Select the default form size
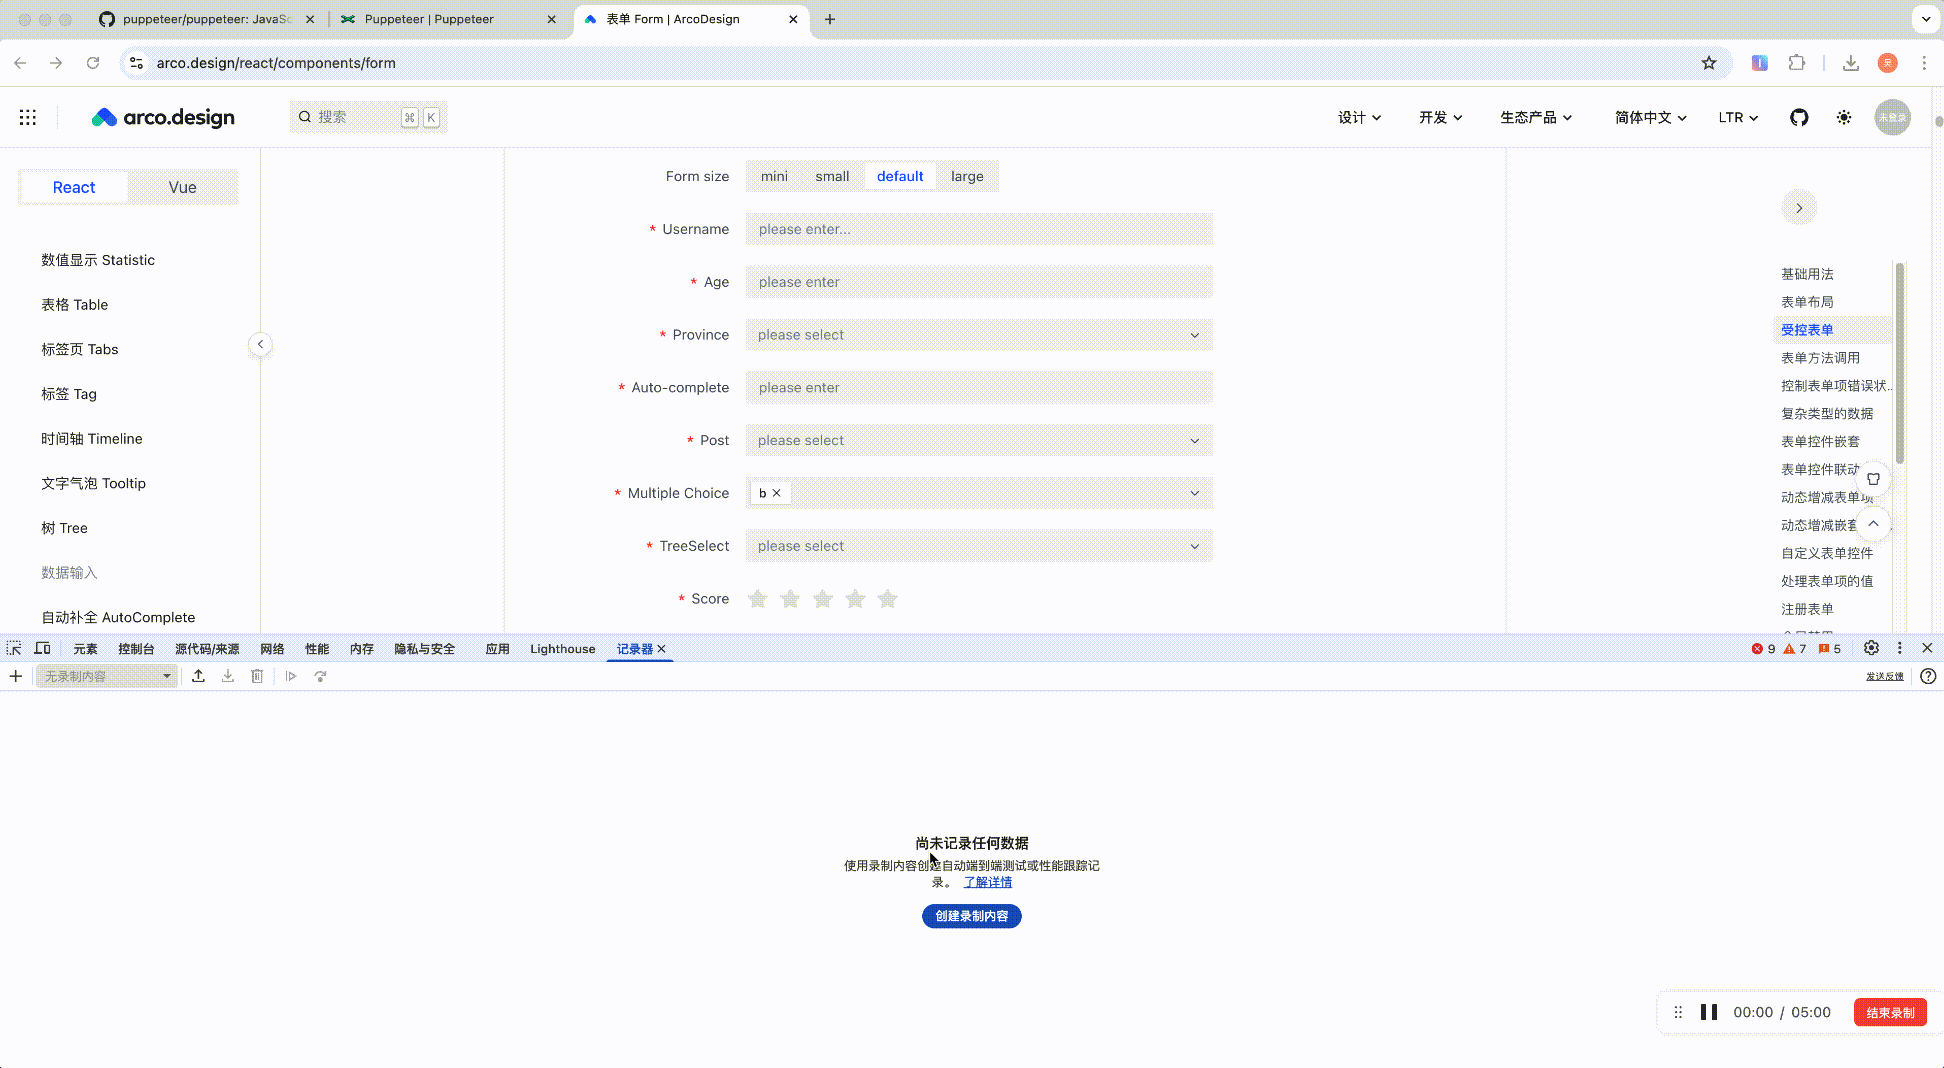 click(900, 176)
